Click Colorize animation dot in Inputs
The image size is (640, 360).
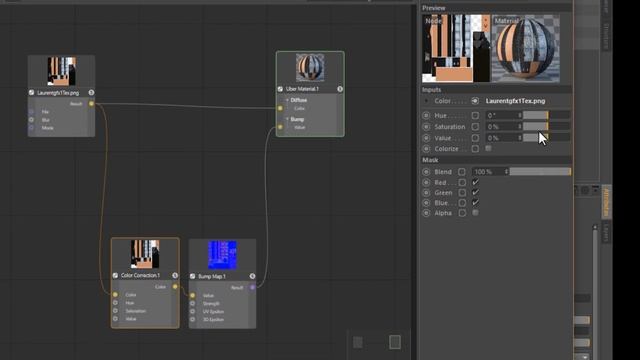(426, 149)
